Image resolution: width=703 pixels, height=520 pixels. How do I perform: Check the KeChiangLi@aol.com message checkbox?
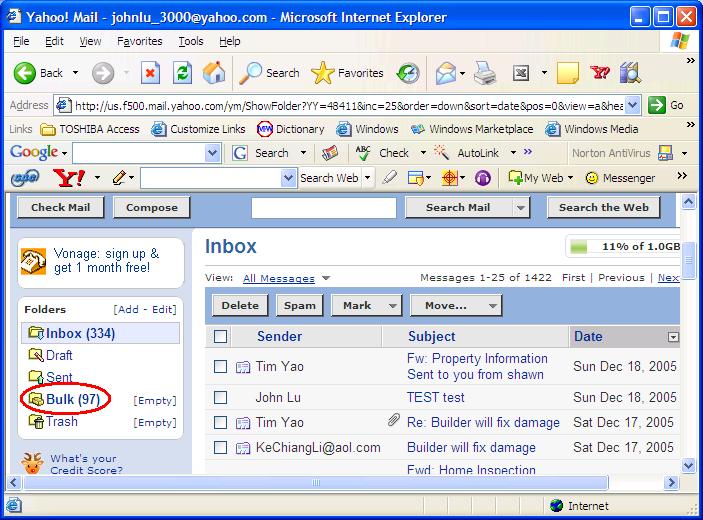221,447
